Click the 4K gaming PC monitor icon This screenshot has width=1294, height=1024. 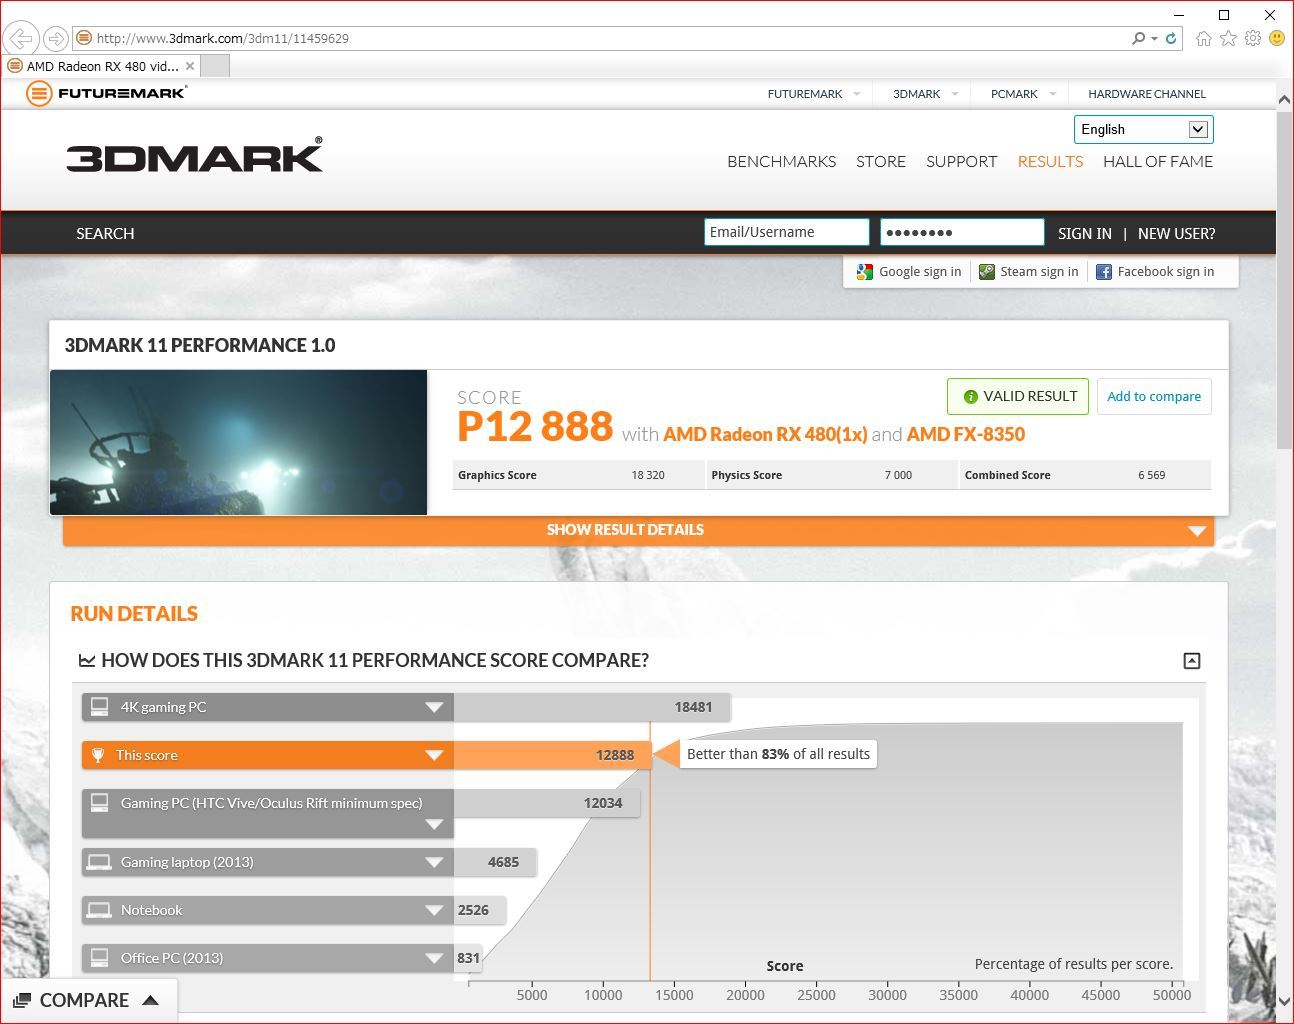point(99,707)
